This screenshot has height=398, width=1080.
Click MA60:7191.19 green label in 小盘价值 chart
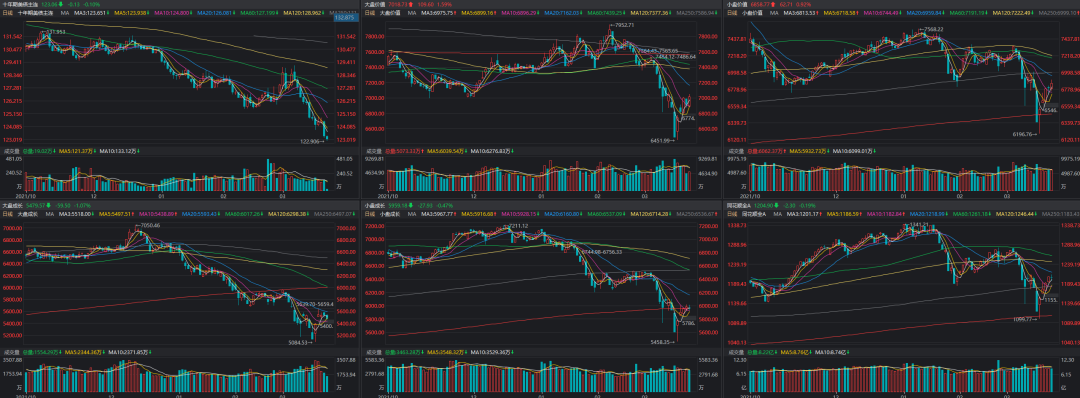pos(968,13)
